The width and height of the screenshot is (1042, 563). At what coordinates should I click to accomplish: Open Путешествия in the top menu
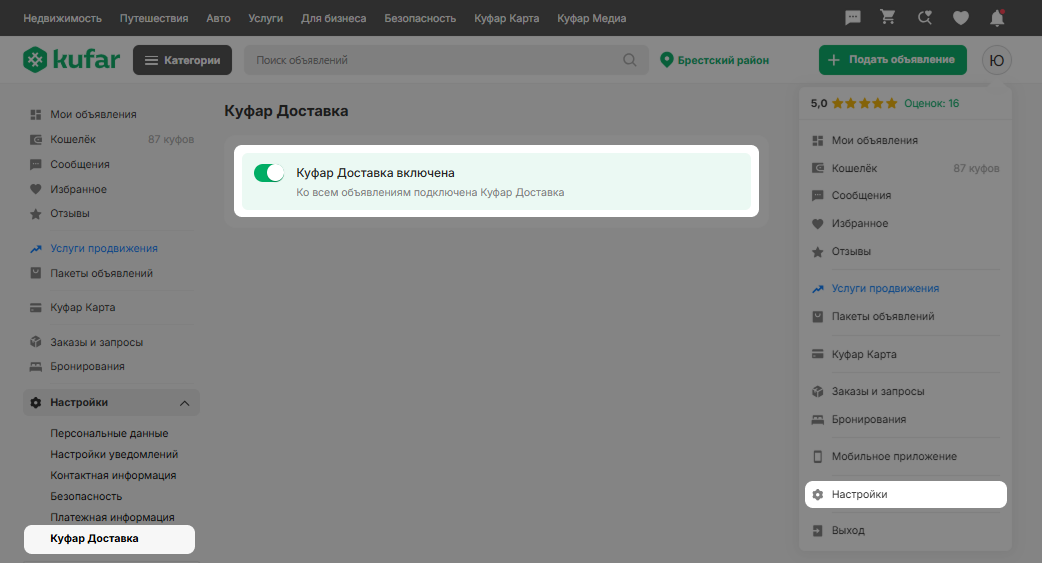[x=154, y=18]
